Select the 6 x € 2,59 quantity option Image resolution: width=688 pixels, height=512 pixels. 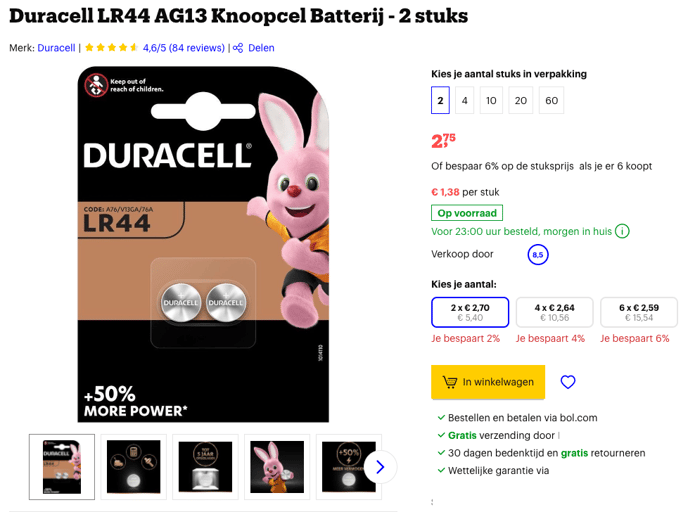point(639,312)
